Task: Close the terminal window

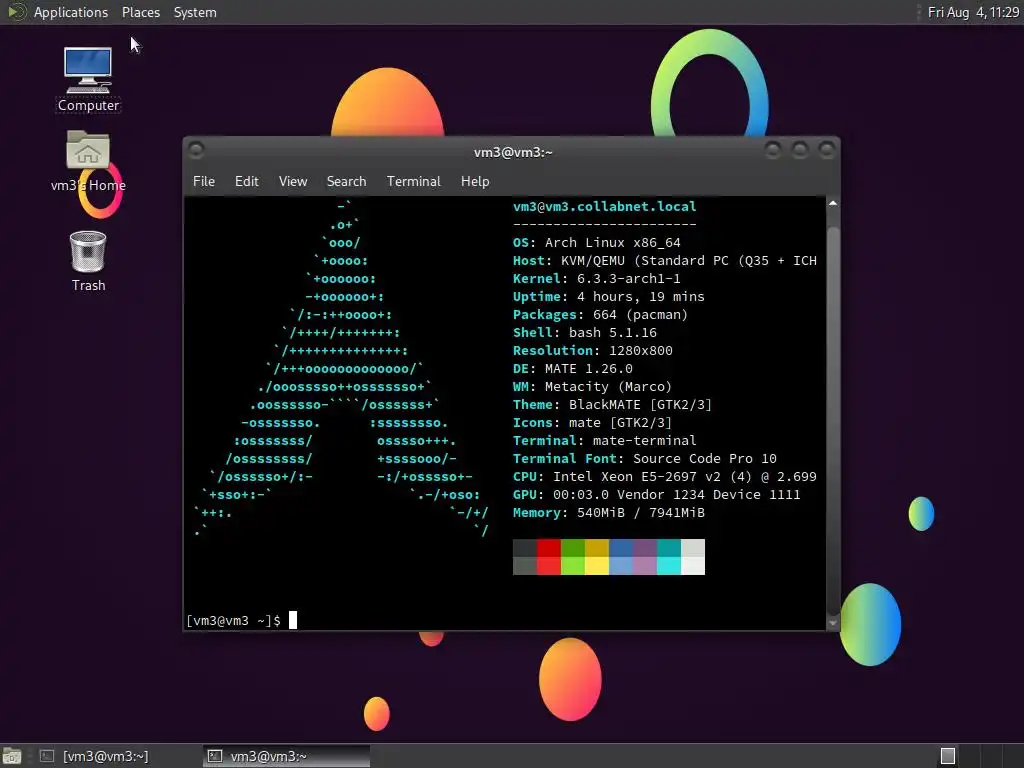Action: click(x=827, y=150)
